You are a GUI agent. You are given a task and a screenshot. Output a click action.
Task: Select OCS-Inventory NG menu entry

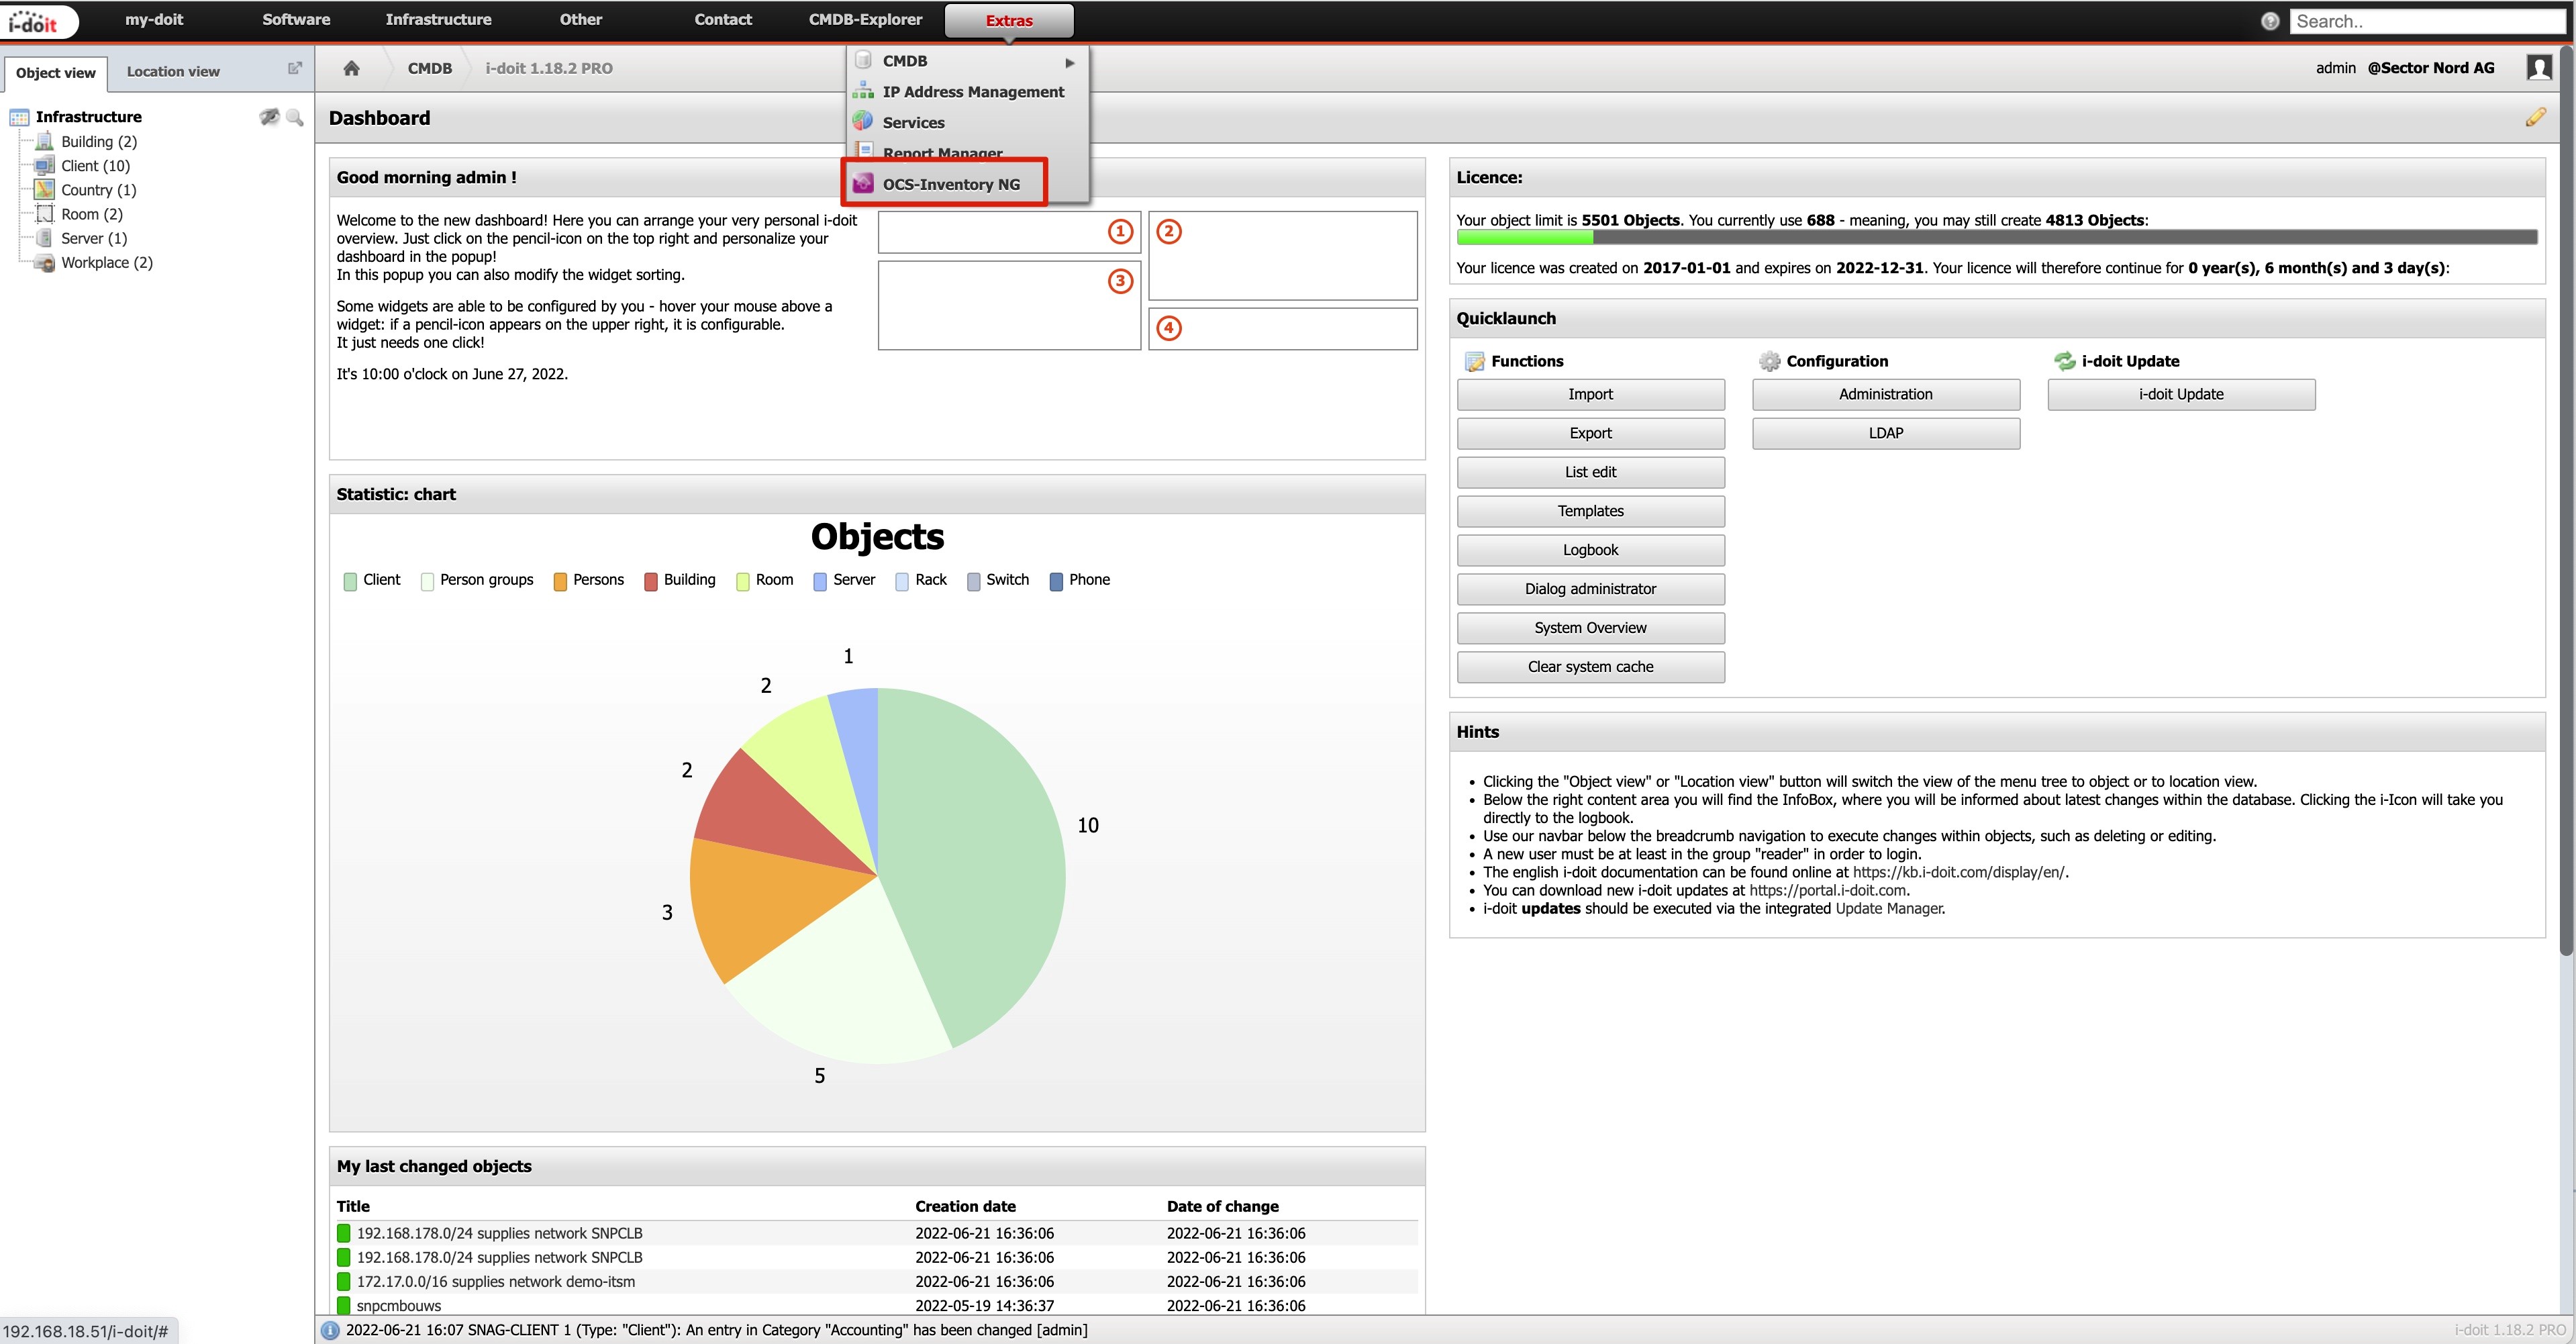pyautogui.click(x=950, y=184)
